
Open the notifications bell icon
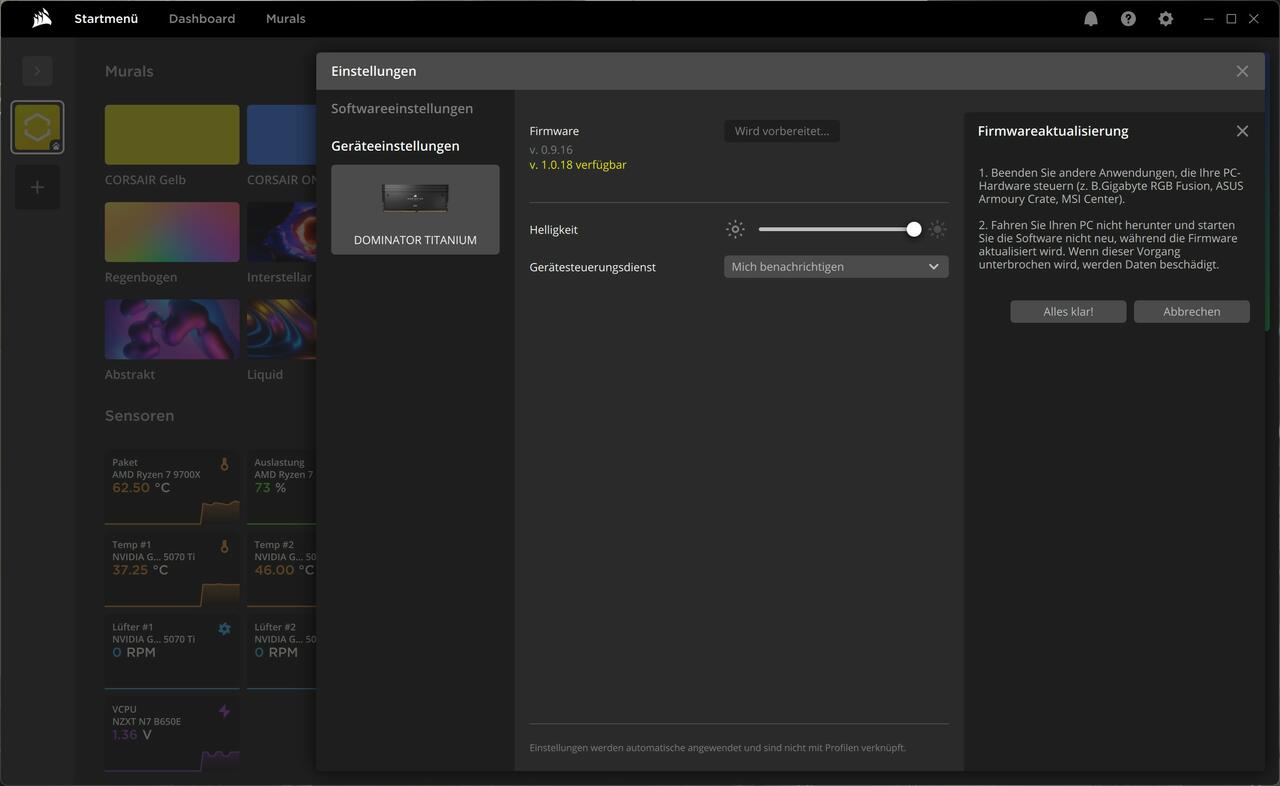click(x=1091, y=19)
